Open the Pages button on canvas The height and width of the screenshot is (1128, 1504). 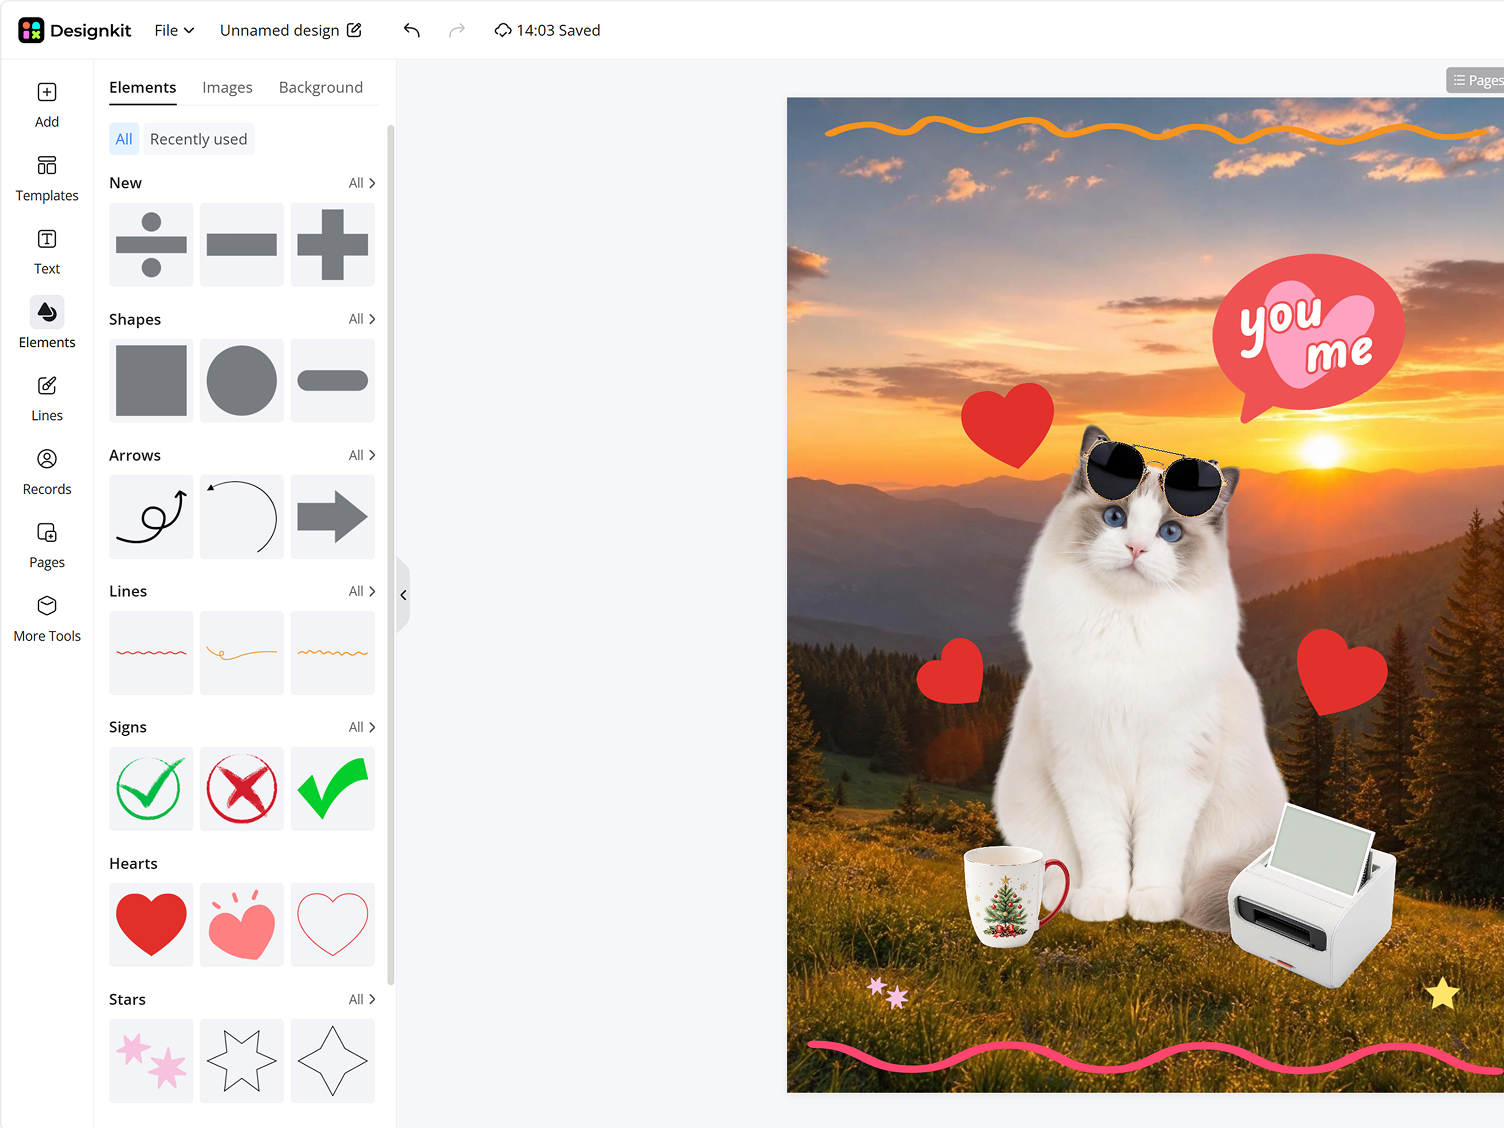(x=1476, y=80)
